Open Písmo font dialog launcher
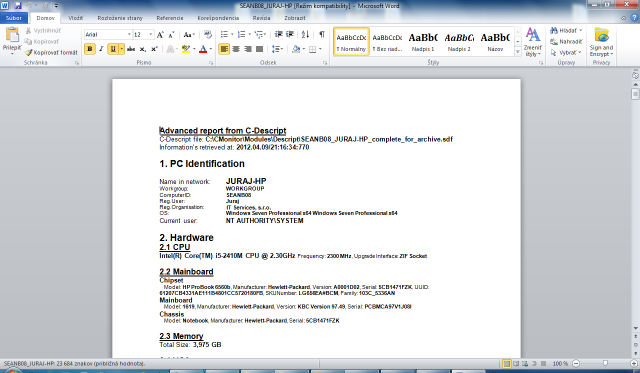Screen dimensions: 640x373 [211, 63]
